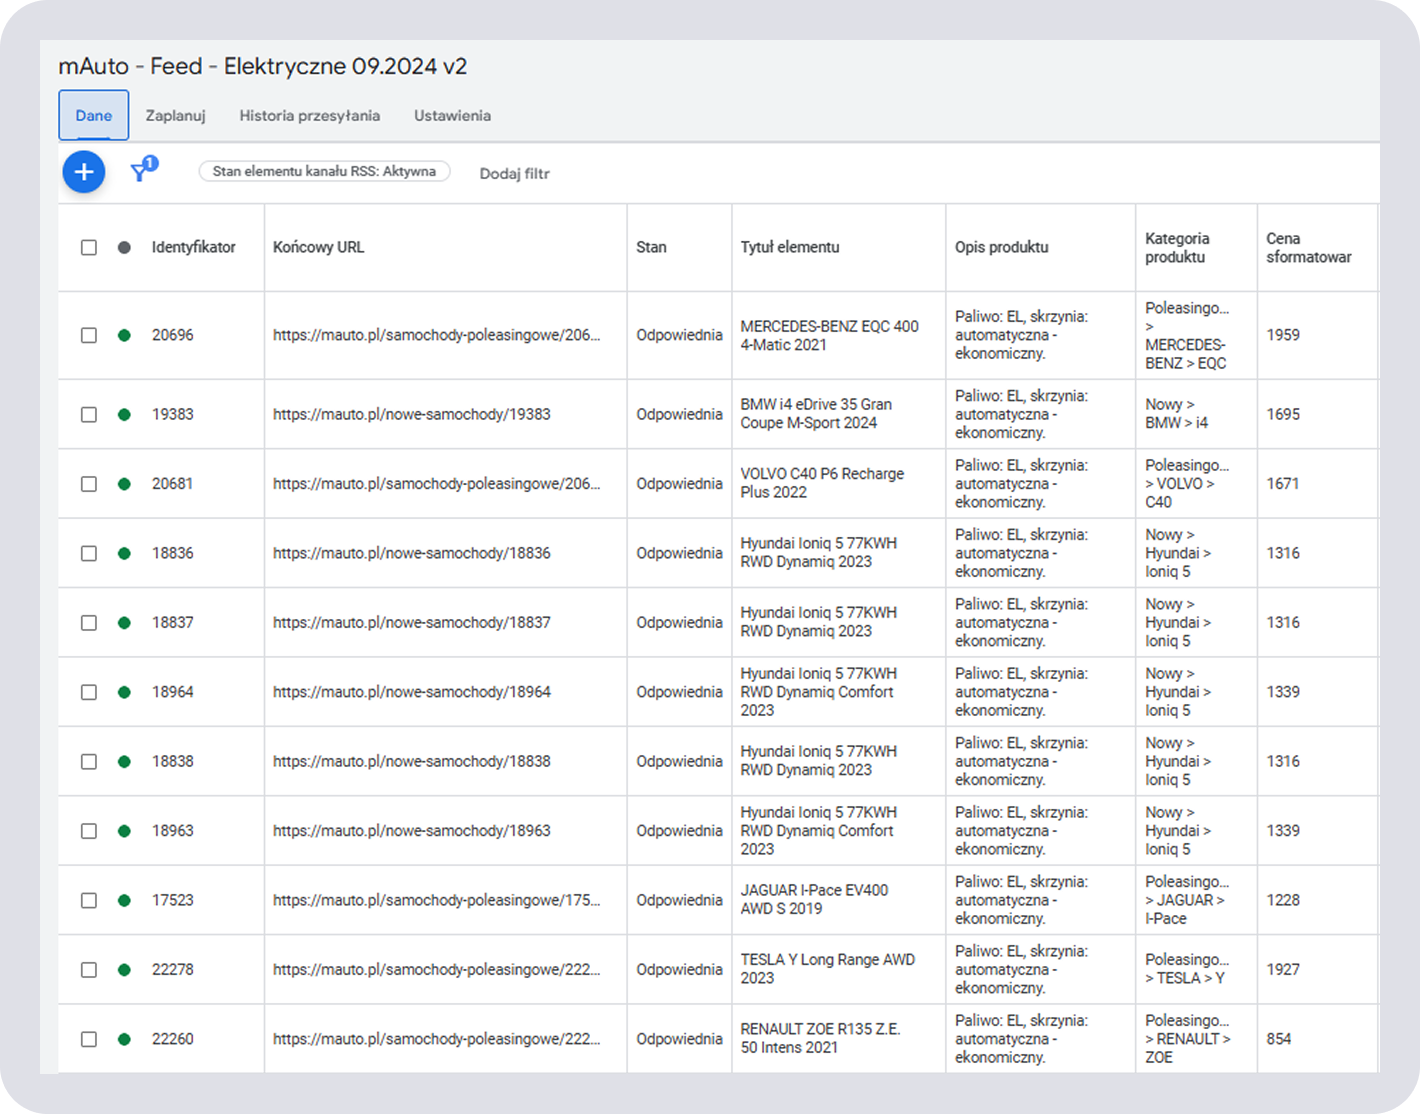Screen dimensions: 1420x1115
Task: Click the gray status dot in header
Action: [x=124, y=248]
